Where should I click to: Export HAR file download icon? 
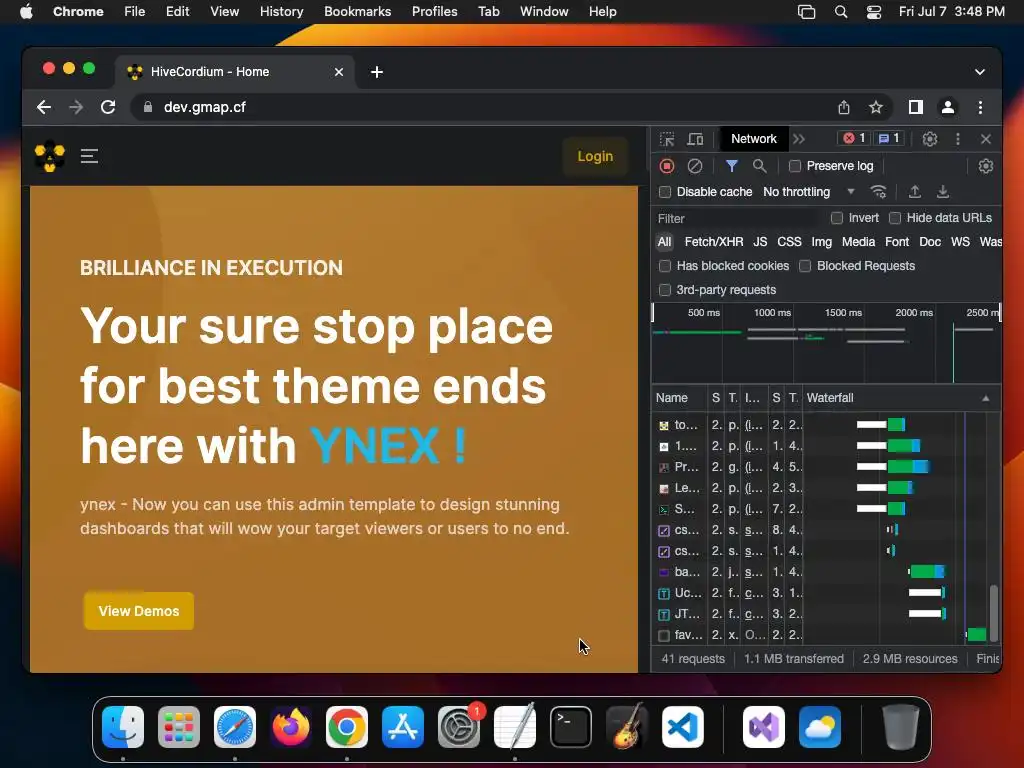tap(943, 191)
